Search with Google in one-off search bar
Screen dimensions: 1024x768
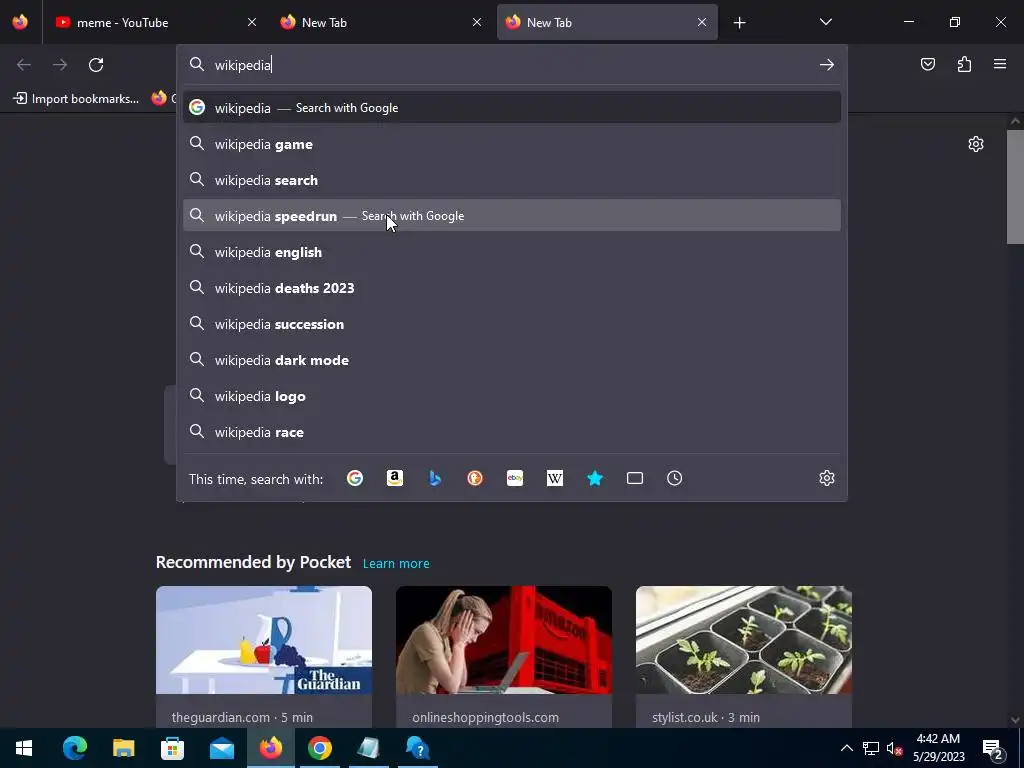[355, 479]
